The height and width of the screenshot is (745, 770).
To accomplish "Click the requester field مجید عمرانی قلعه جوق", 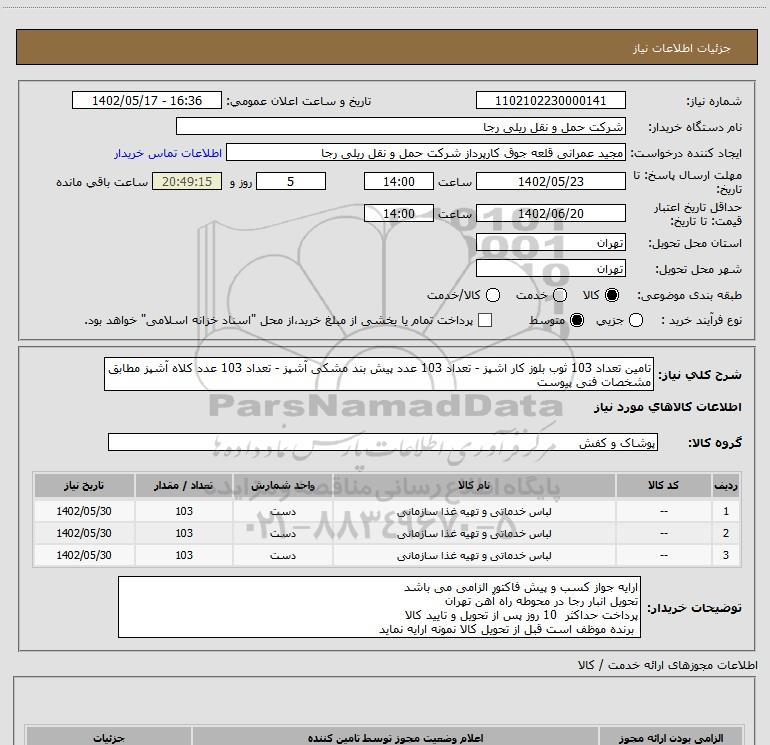I will click(426, 152).
